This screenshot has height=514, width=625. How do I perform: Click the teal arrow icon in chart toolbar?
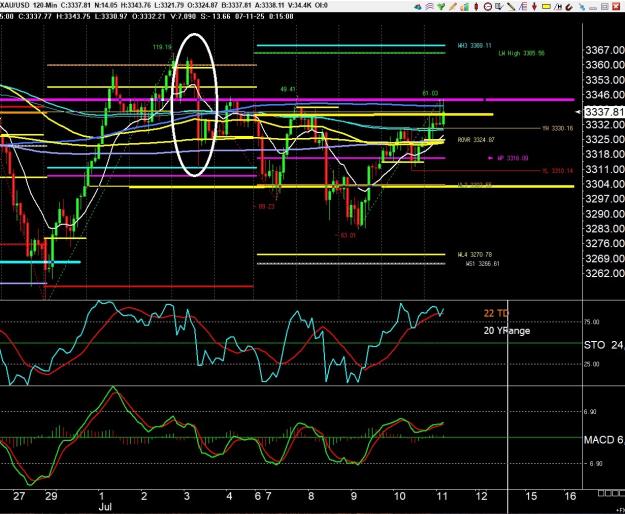tap(418, 6)
